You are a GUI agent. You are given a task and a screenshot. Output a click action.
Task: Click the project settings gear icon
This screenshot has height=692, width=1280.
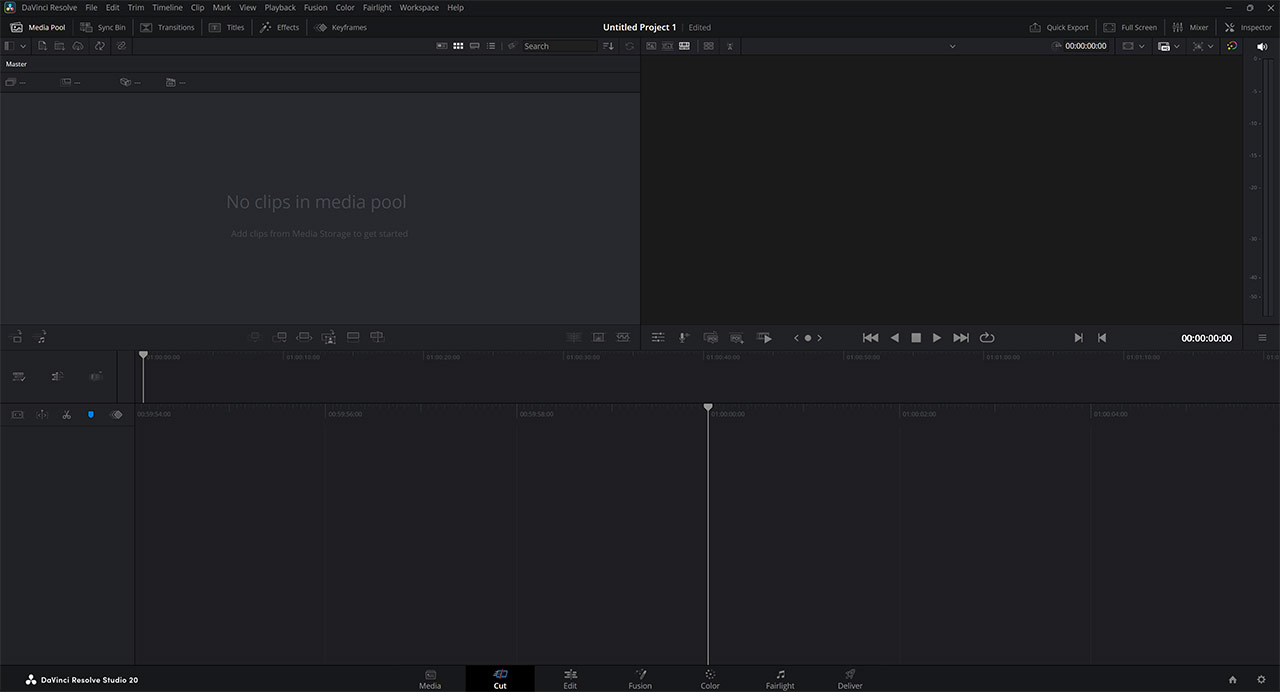click(x=1261, y=680)
